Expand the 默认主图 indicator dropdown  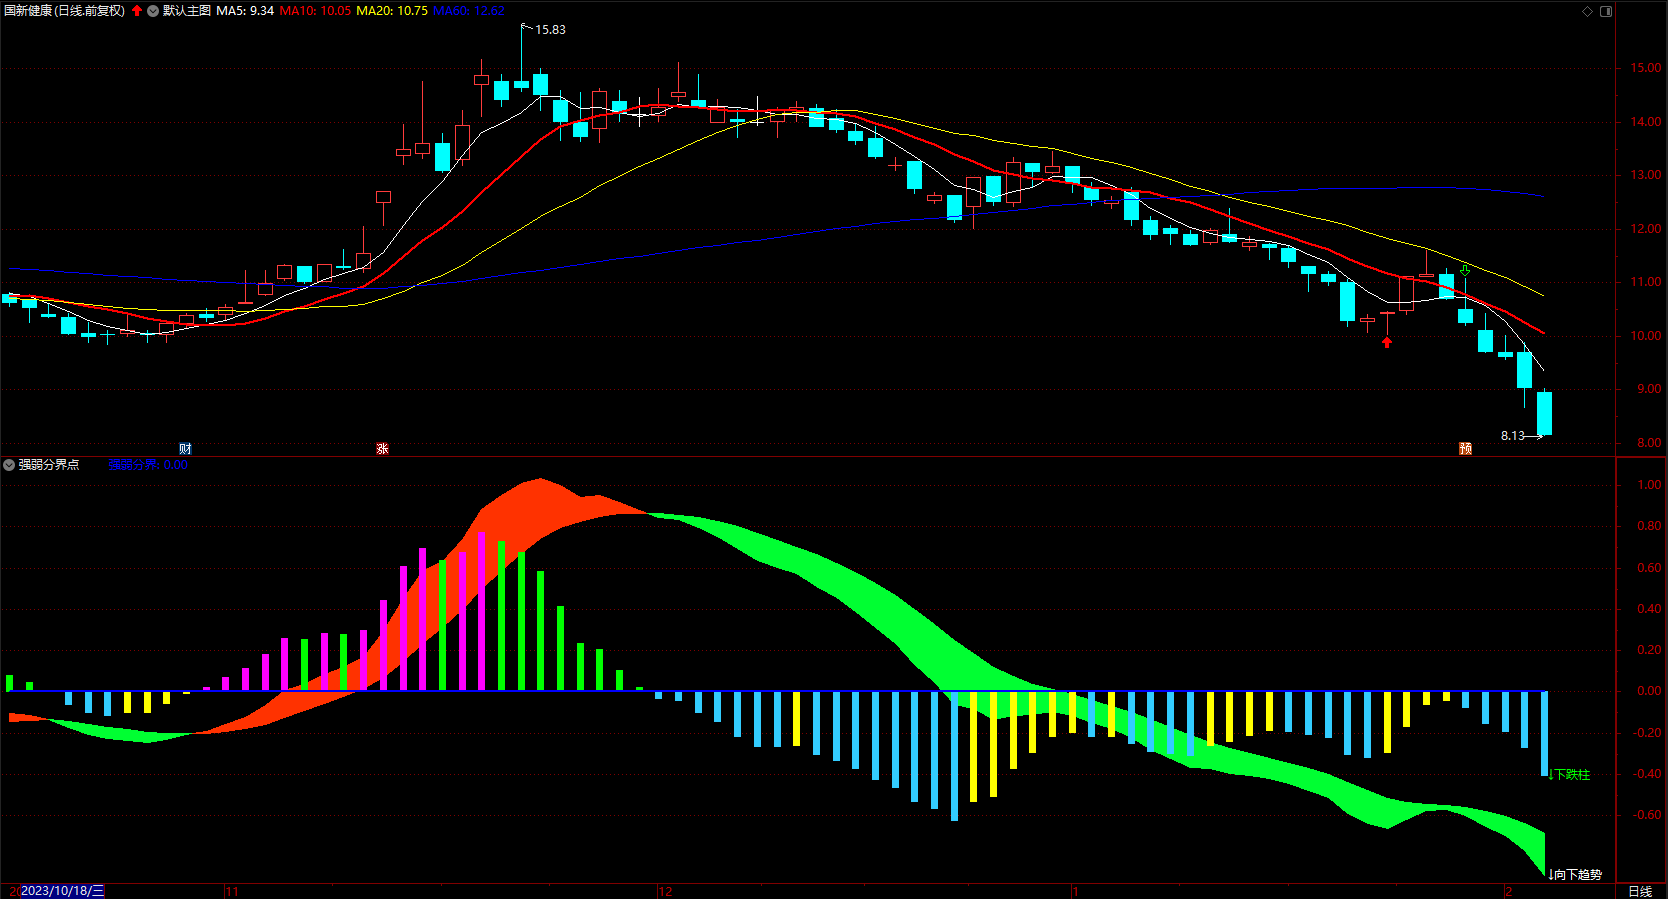point(153,11)
